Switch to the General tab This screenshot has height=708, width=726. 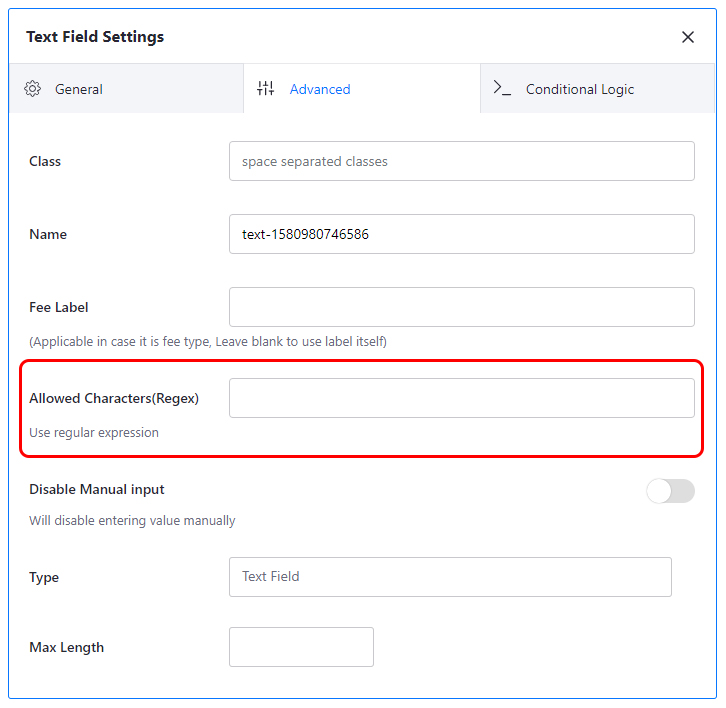[x=126, y=88]
